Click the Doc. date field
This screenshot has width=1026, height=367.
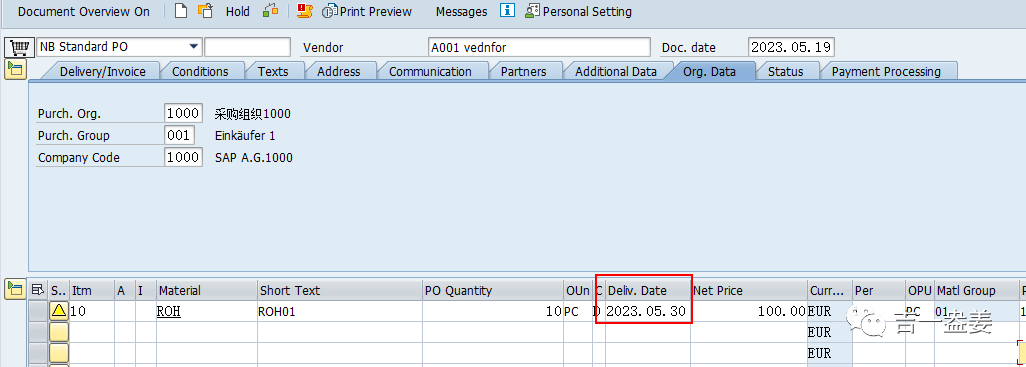point(791,47)
